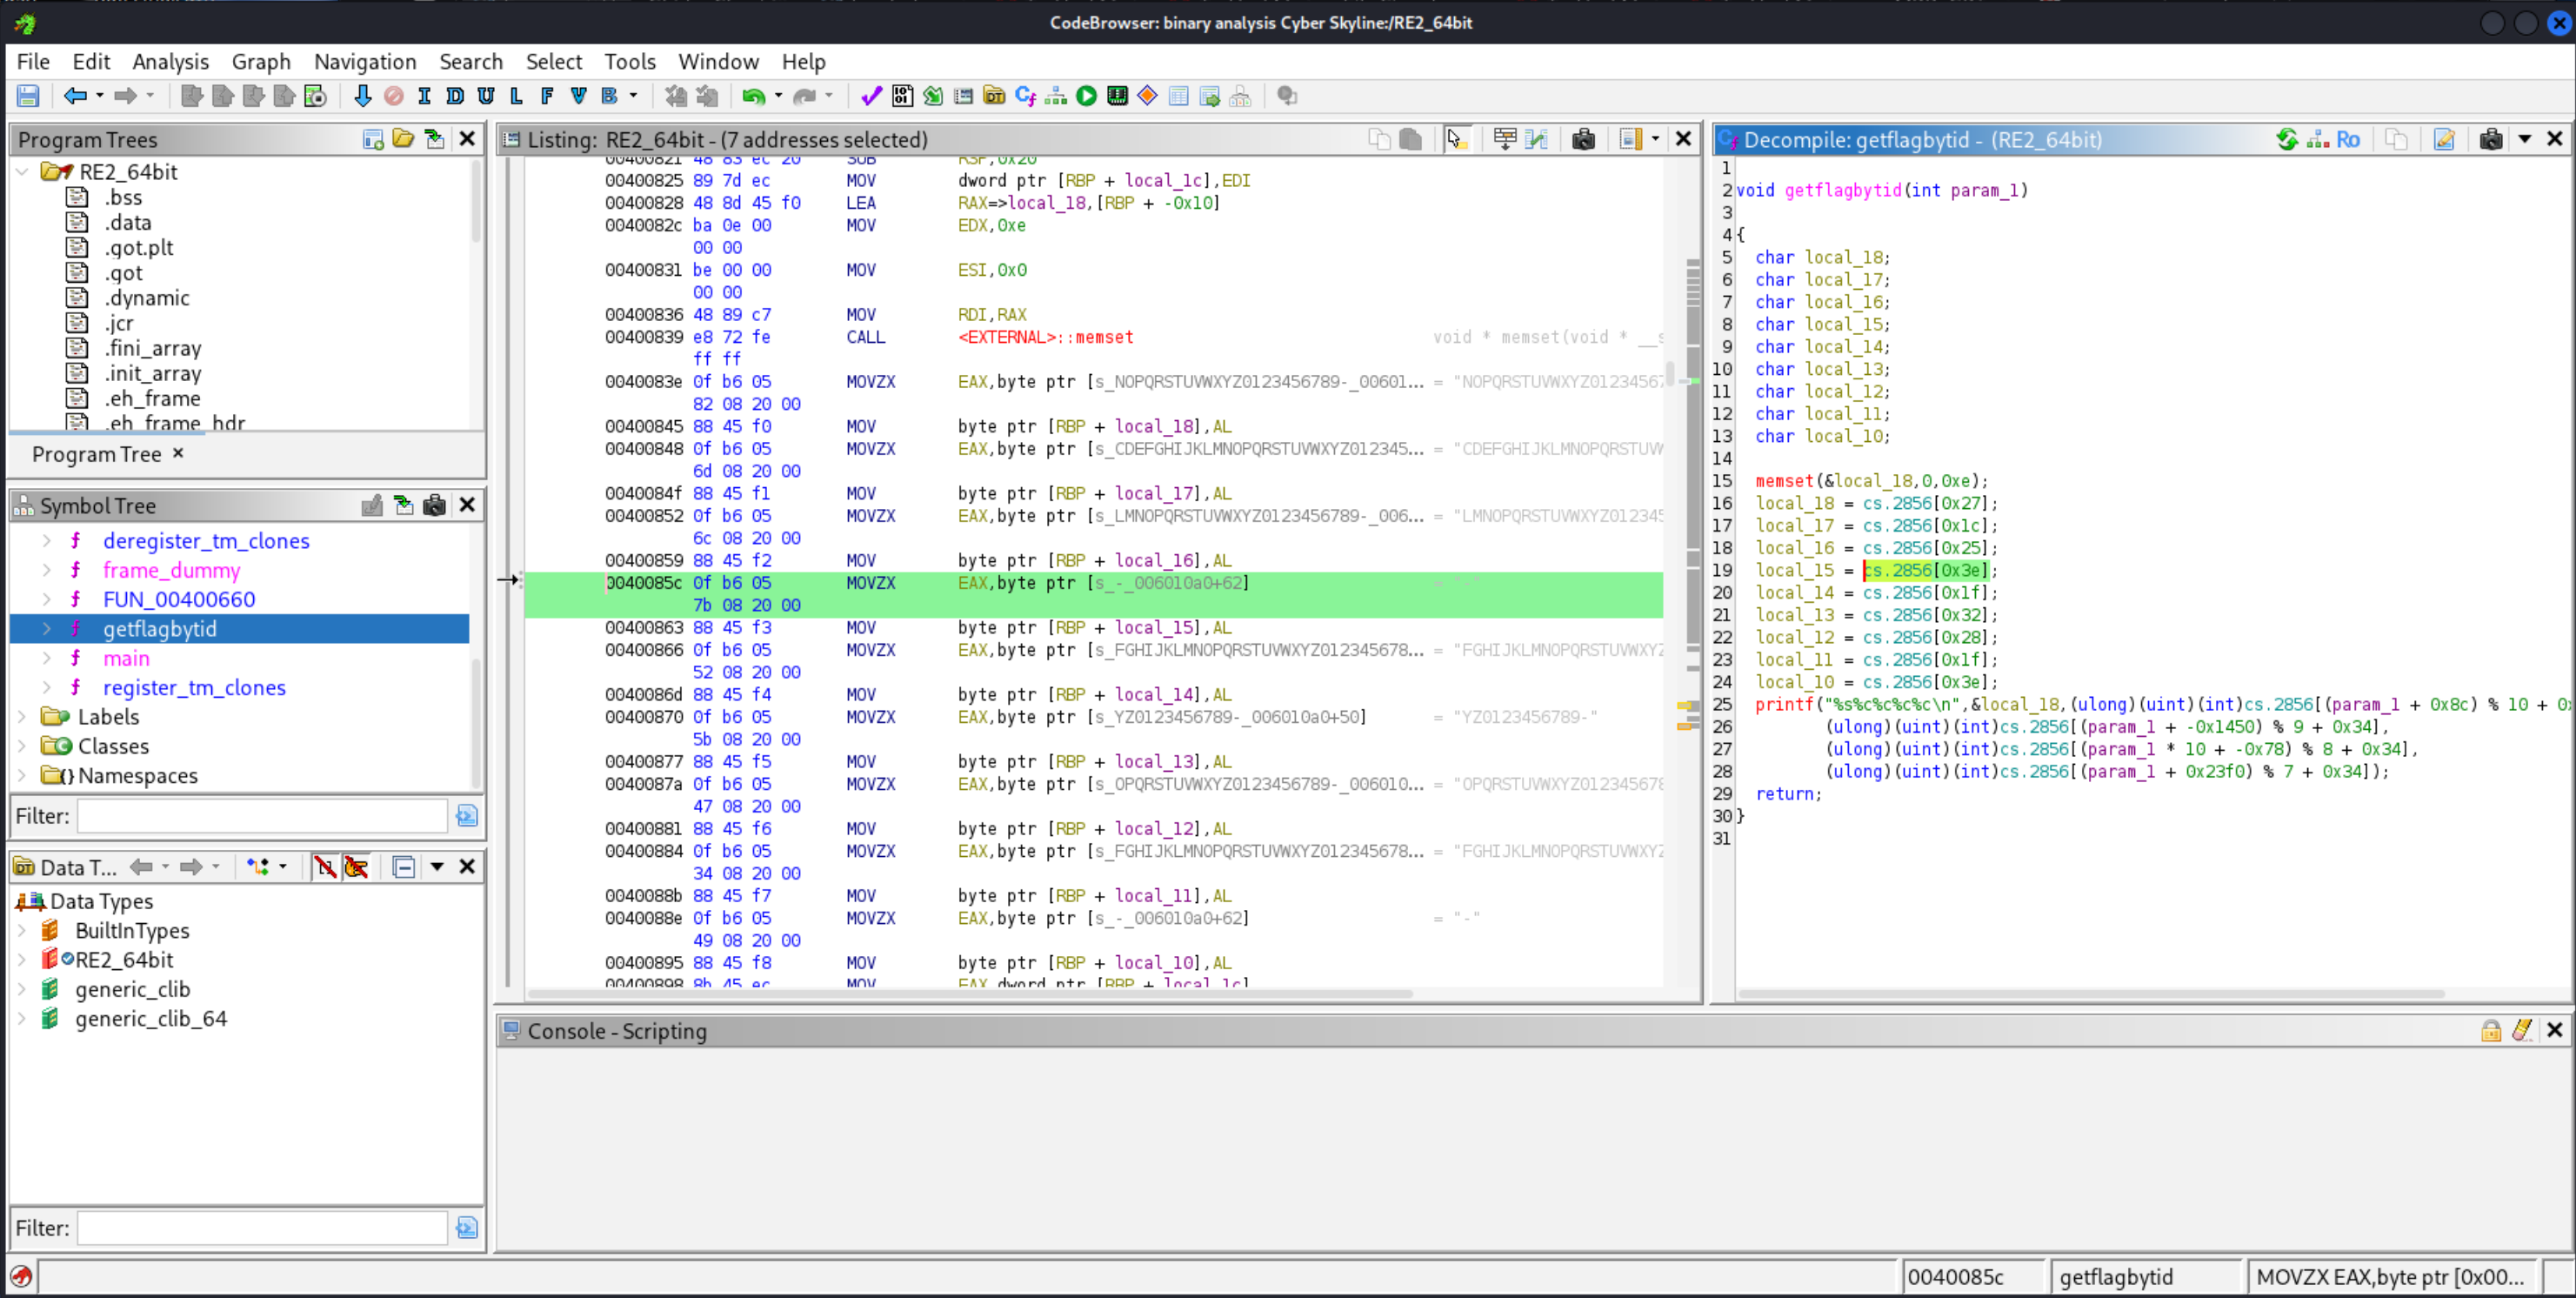Image resolution: width=2576 pixels, height=1298 pixels.
Task: Snapshot the Decompile window with camera icon
Action: click(2491, 139)
